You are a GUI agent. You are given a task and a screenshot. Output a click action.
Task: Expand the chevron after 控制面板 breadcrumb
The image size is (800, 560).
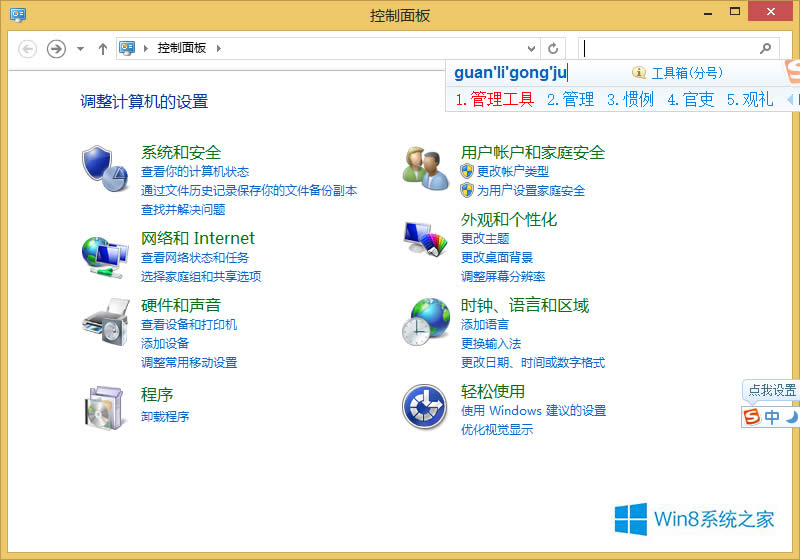219,48
